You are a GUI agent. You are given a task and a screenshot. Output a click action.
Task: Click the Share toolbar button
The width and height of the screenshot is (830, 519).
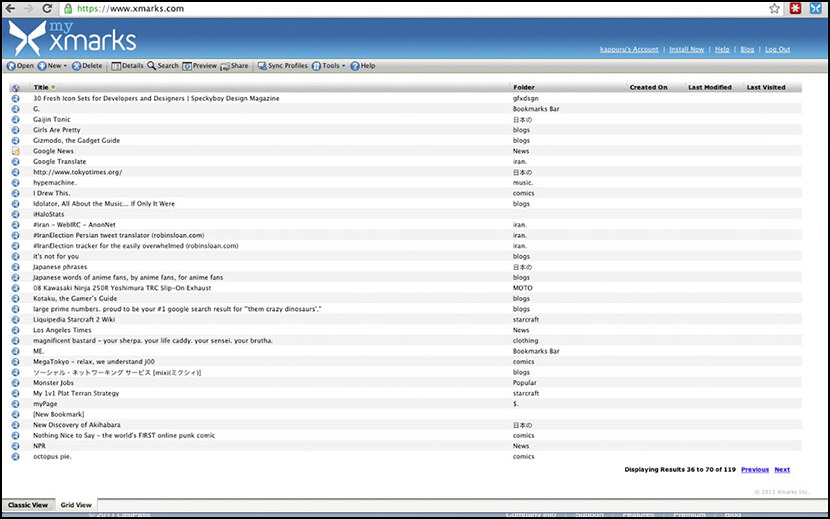[x=234, y=66]
